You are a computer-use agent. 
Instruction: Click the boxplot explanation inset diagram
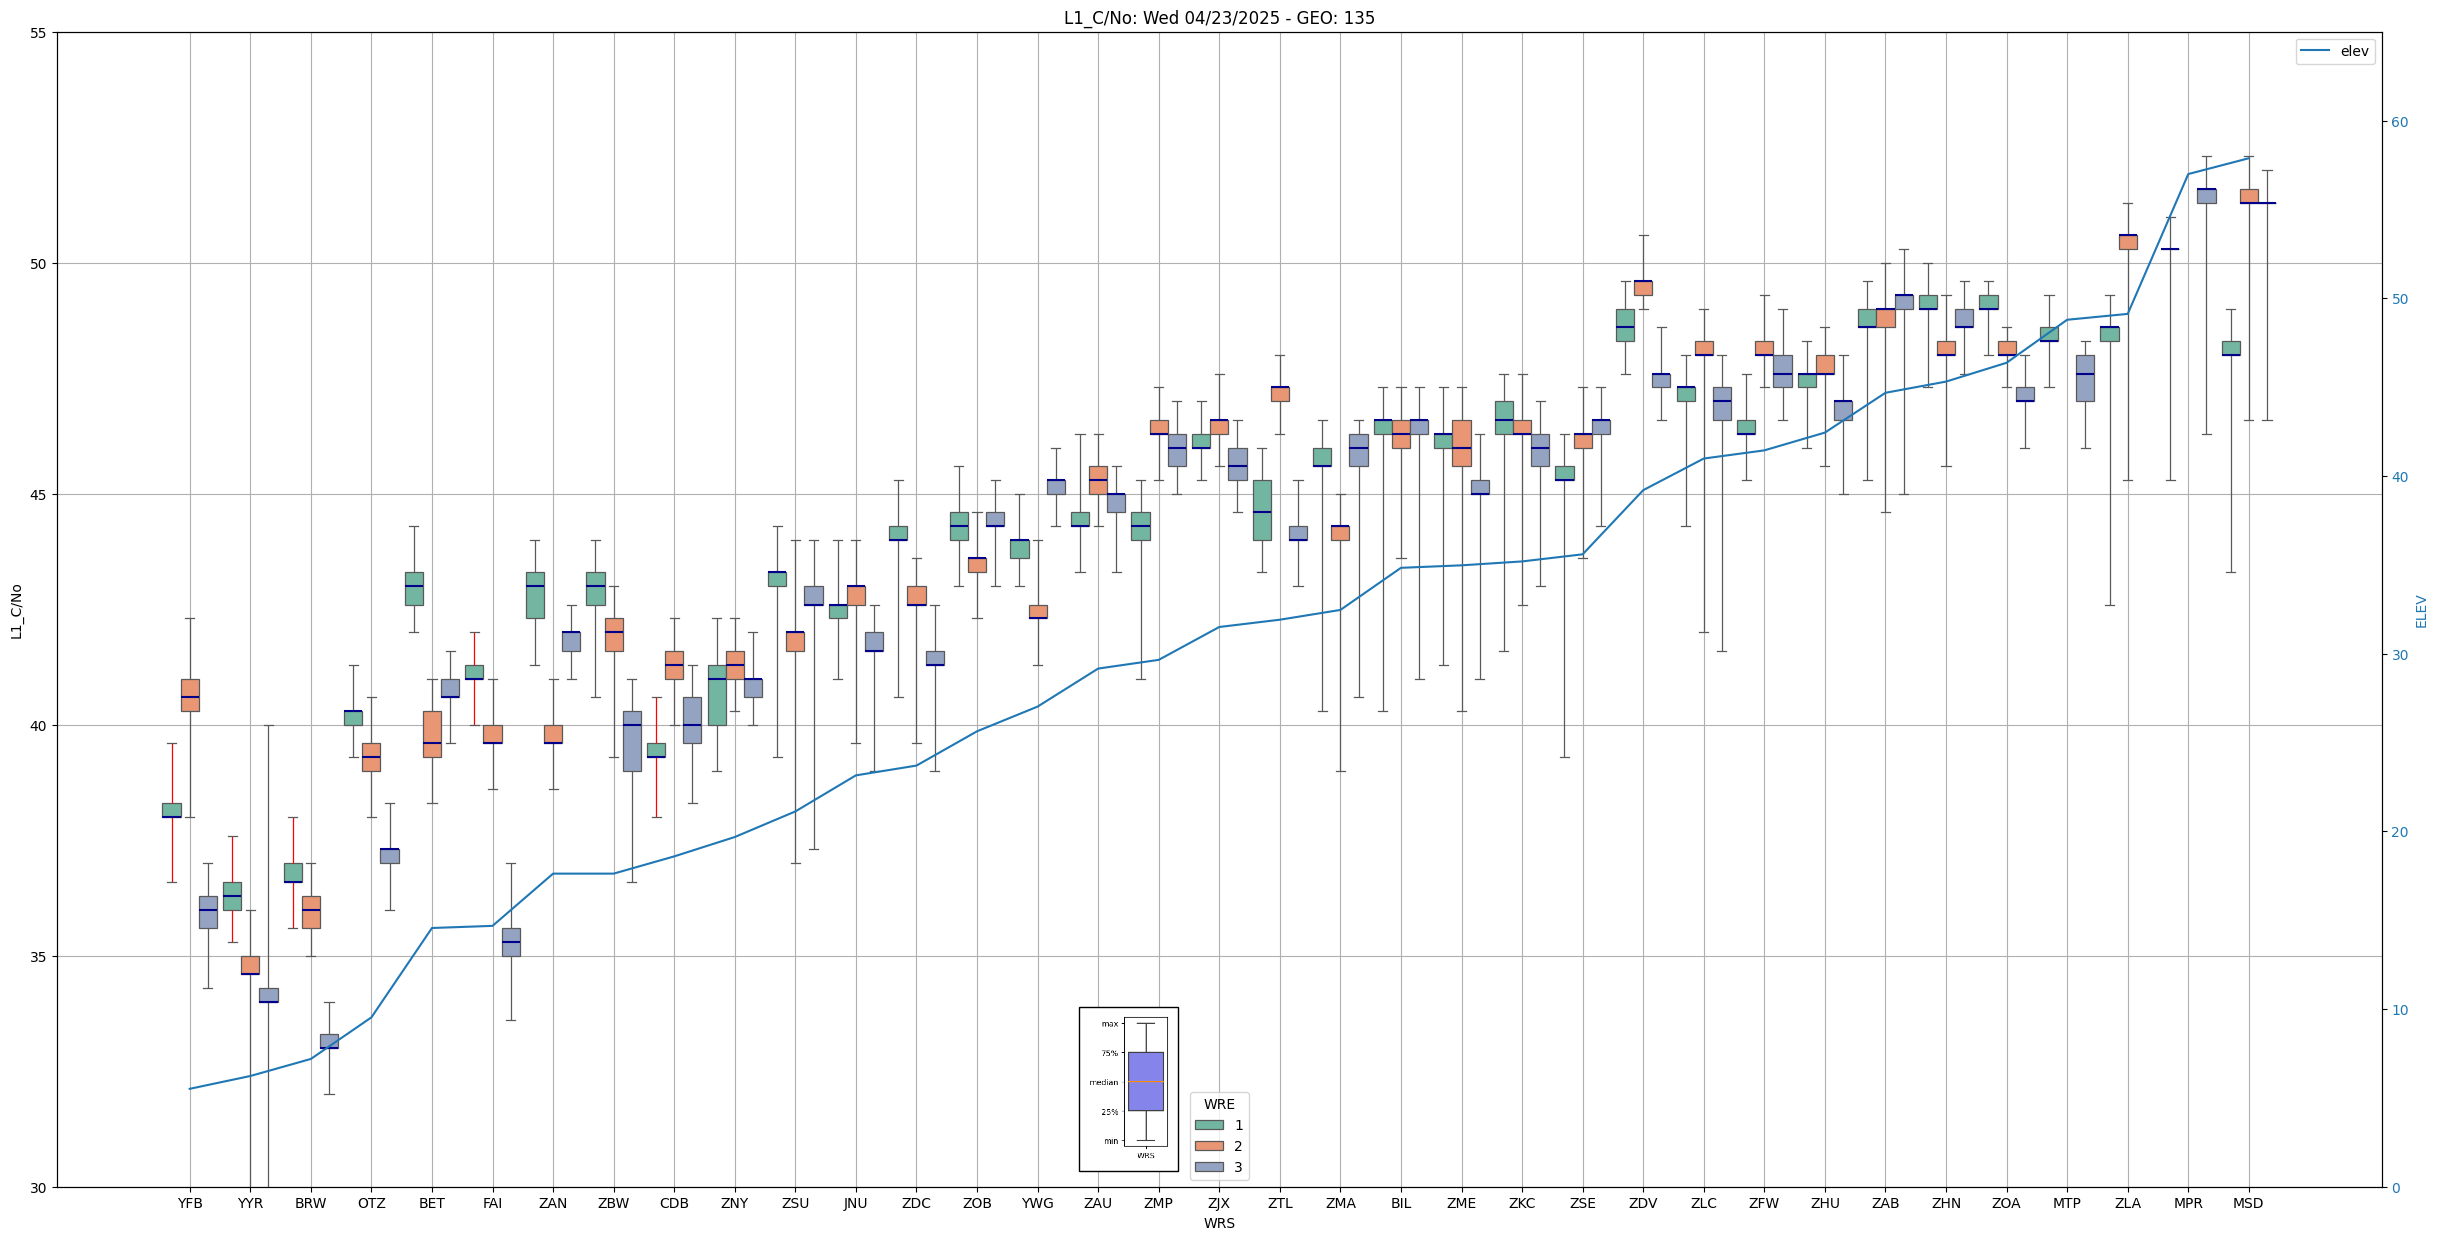coord(1128,1089)
